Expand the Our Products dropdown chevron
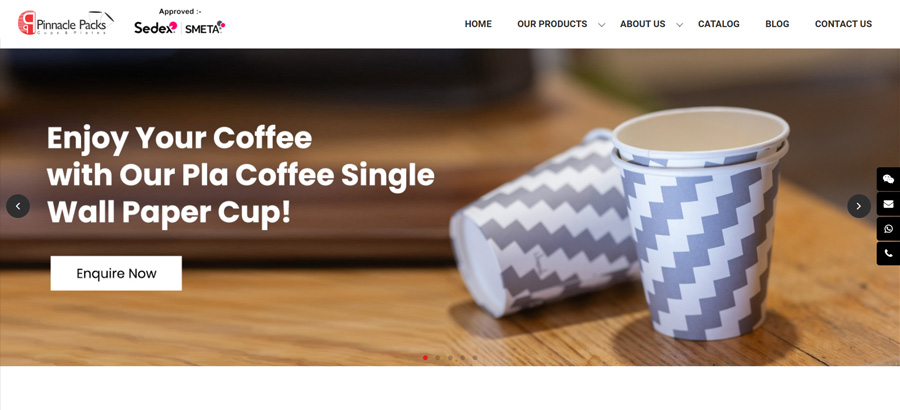 (602, 25)
